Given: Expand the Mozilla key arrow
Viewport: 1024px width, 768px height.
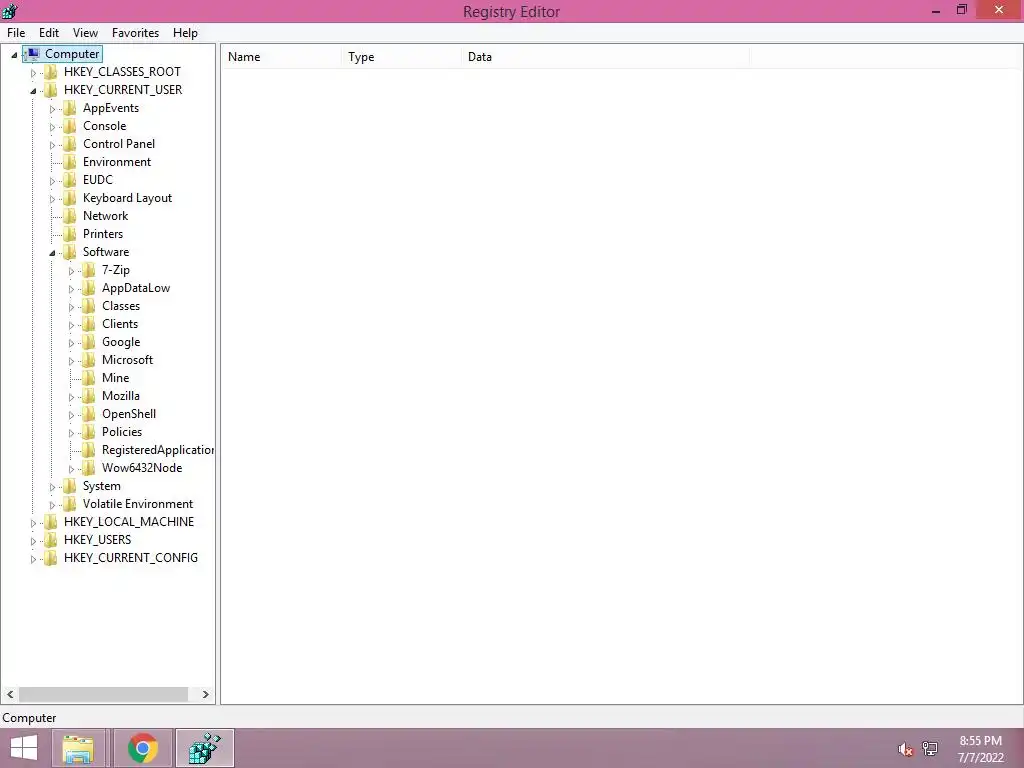Looking at the screenshot, I should 71,396.
